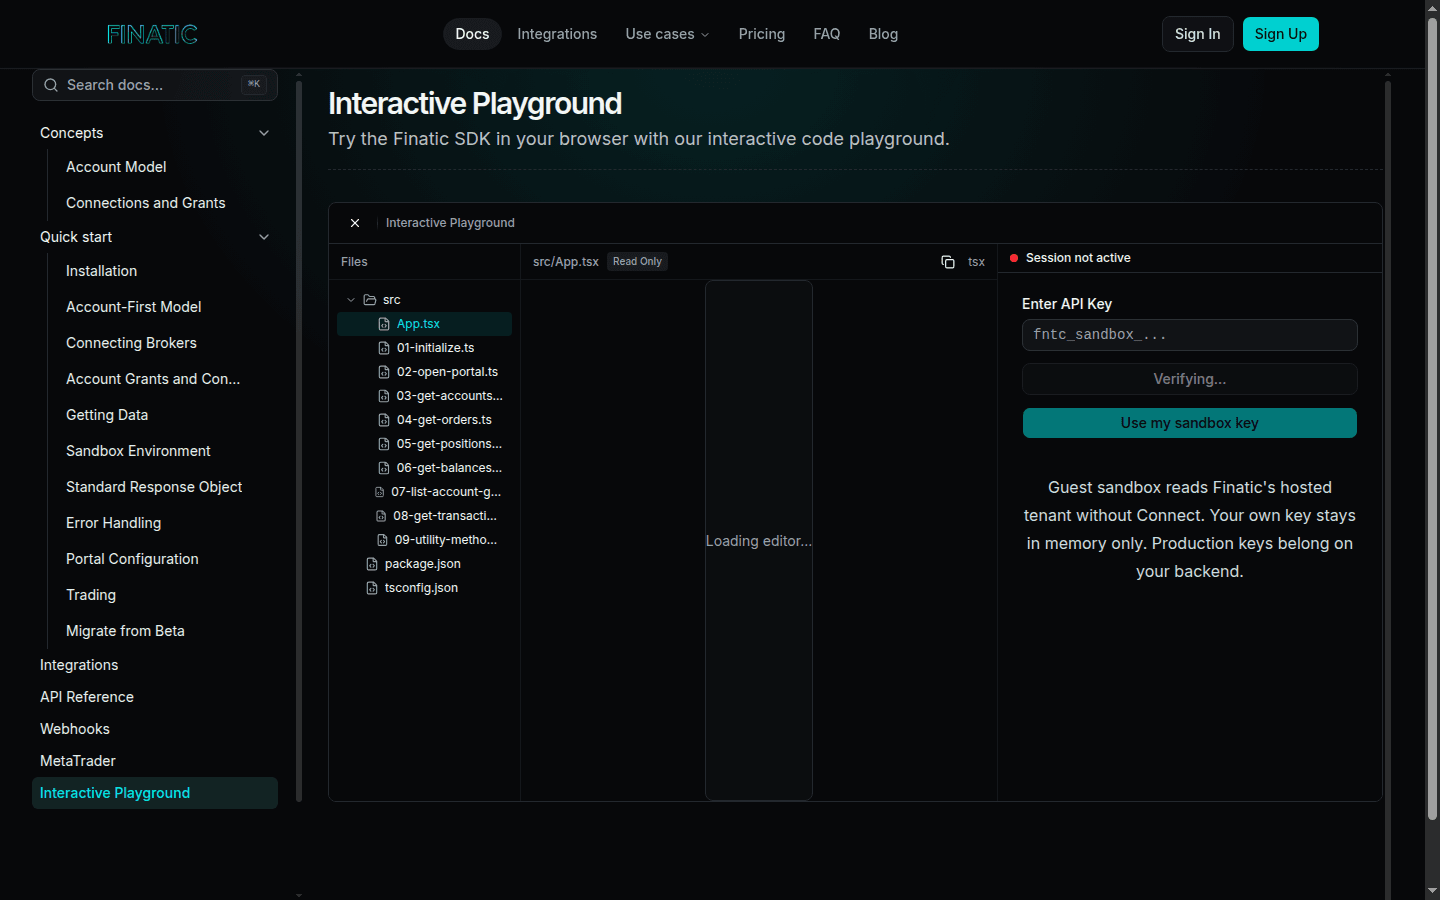Focus the API key input field
Image resolution: width=1440 pixels, height=900 pixels.
coord(1190,335)
